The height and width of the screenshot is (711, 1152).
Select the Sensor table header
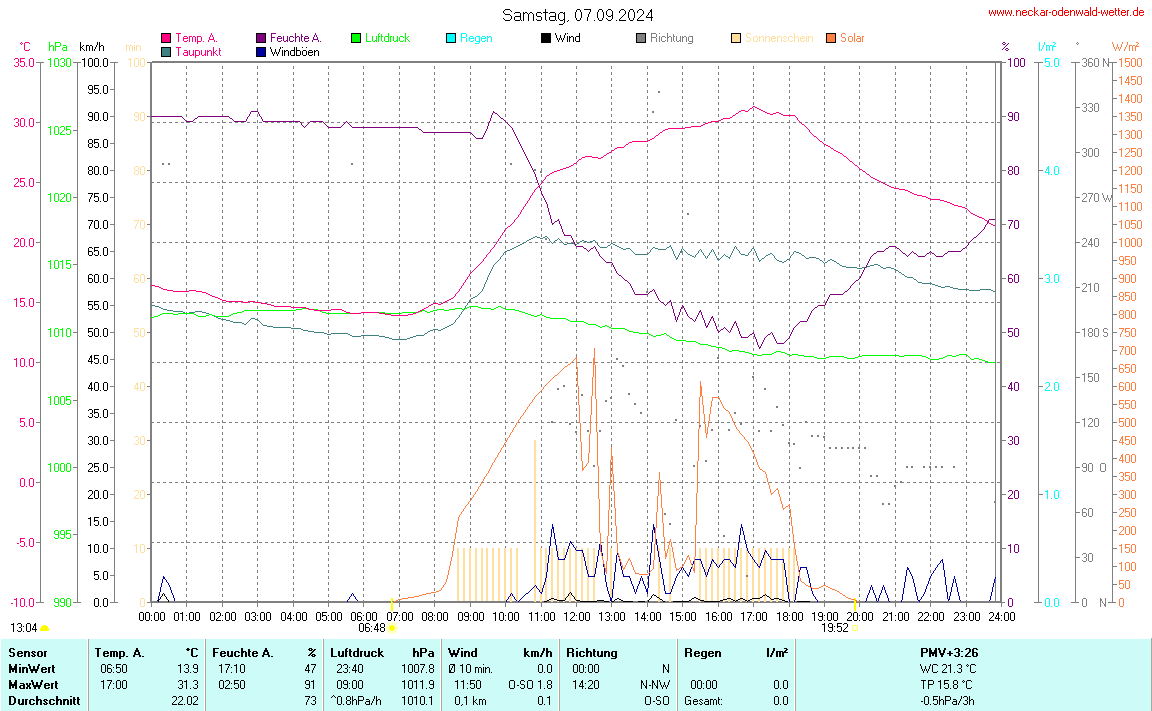point(27,652)
